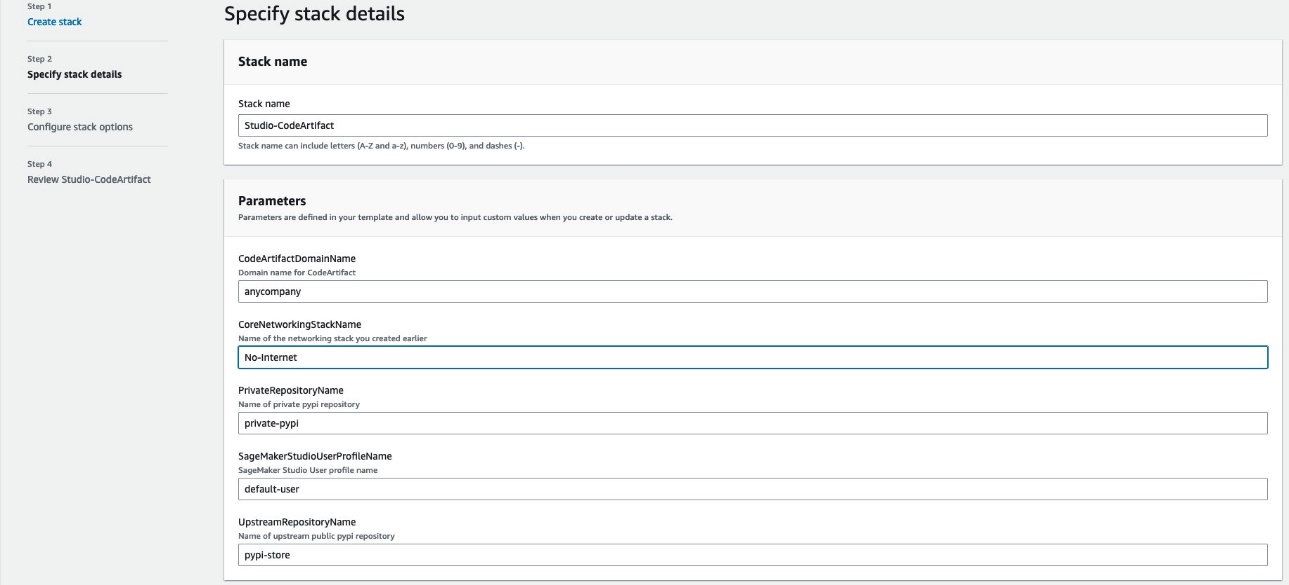Screen dimensions: 1289x585
Task: Select Configure stack options step
Action: pos(80,127)
